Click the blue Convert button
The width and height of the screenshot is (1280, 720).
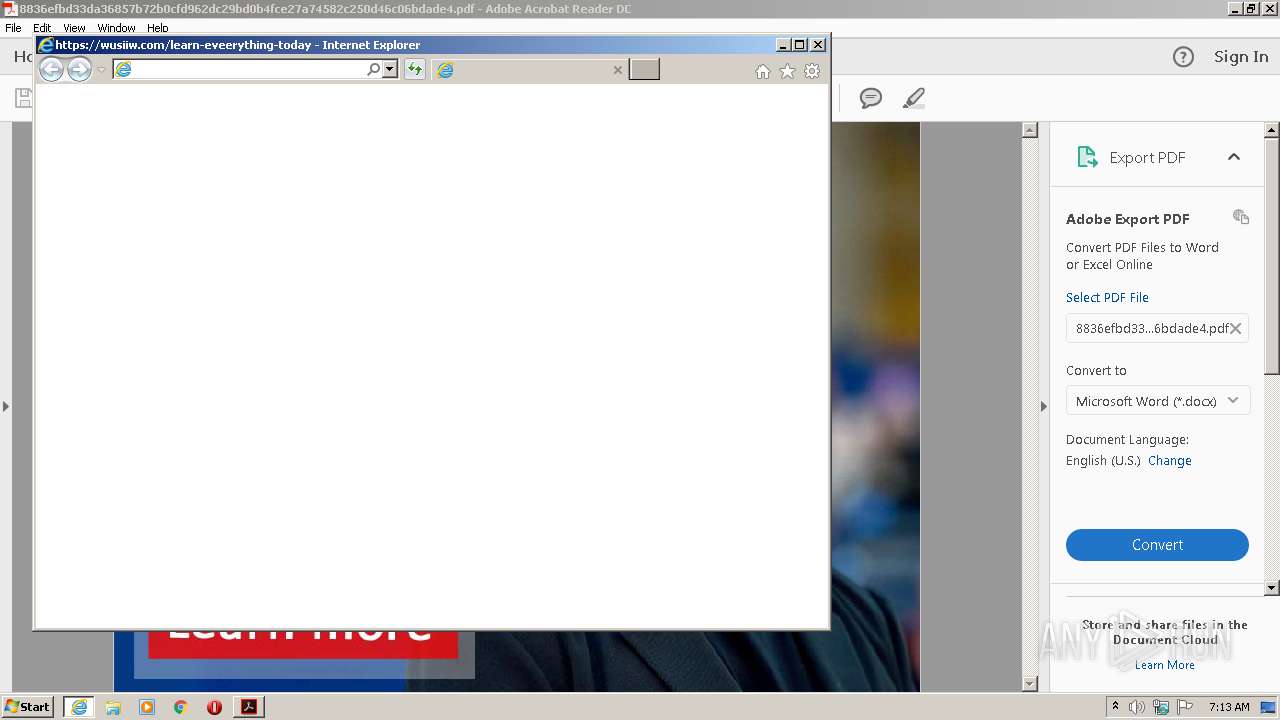pos(1157,545)
